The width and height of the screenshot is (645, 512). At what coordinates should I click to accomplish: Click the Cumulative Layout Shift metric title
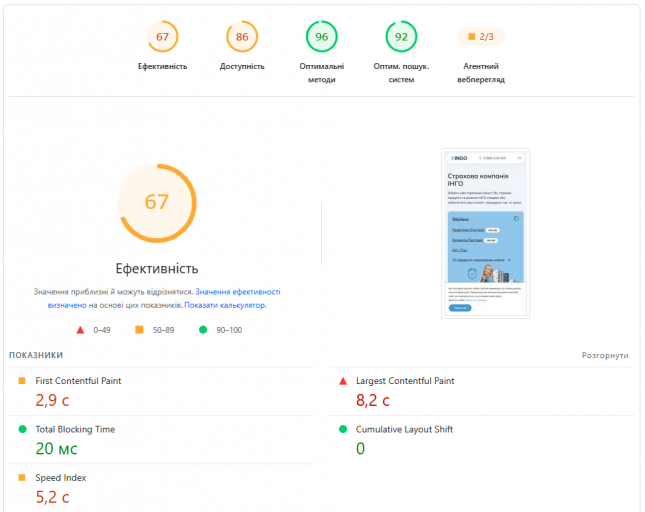click(x=404, y=429)
